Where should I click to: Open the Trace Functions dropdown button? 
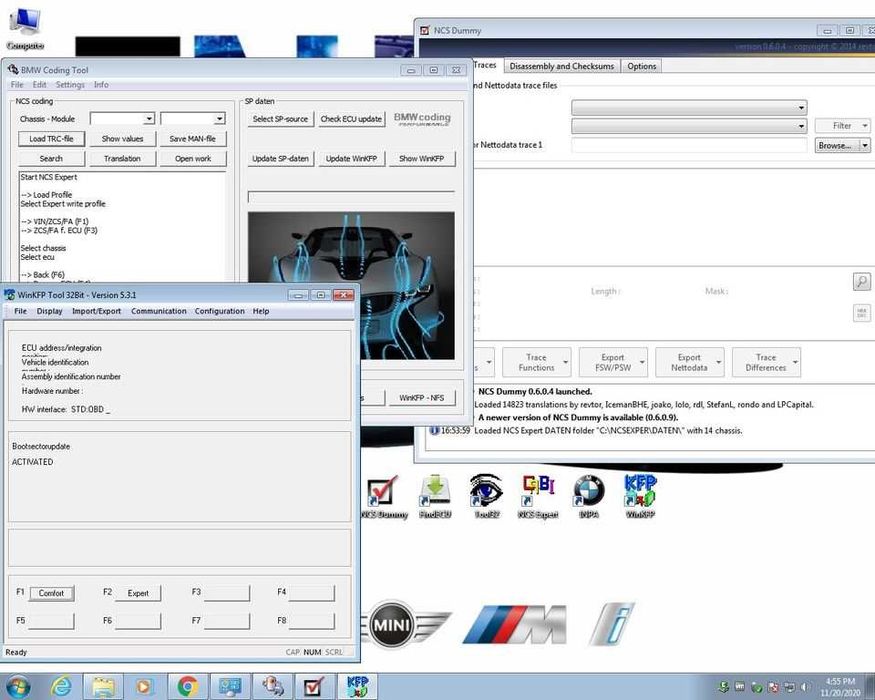[x=536, y=362]
